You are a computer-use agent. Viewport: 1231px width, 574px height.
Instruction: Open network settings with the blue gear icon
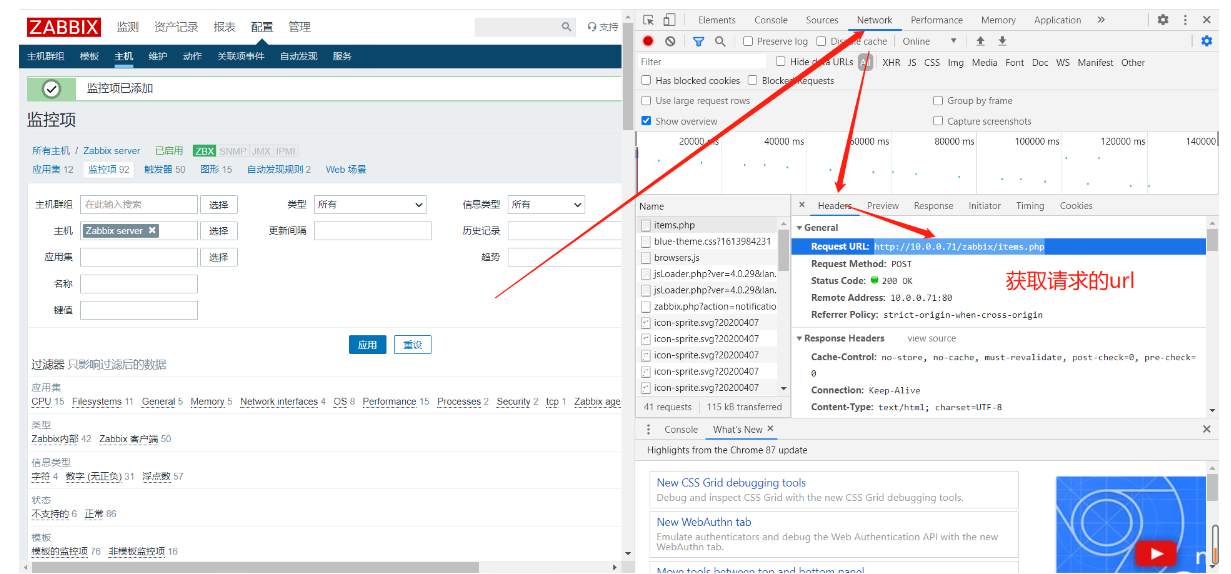pos(1206,41)
